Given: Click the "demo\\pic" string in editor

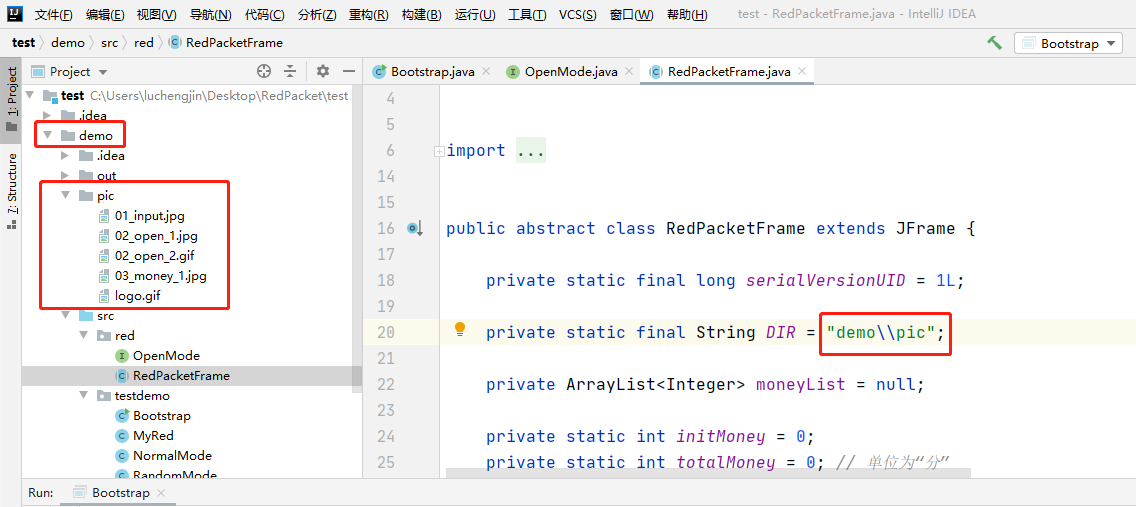Looking at the screenshot, I should [x=880, y=333].
